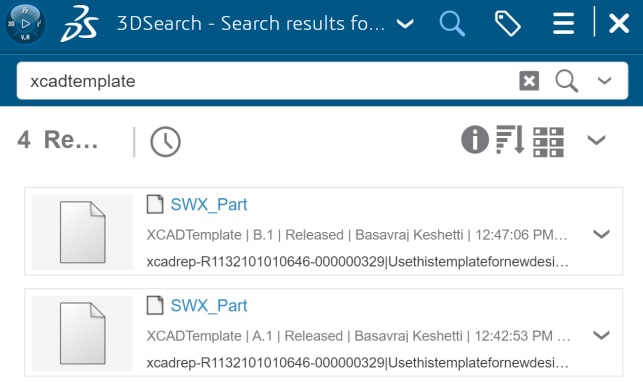This screenshot has width=643, height=383.
Task: Click the Dassault Systèmes 3DS logo
Action: tap(80, 24)
